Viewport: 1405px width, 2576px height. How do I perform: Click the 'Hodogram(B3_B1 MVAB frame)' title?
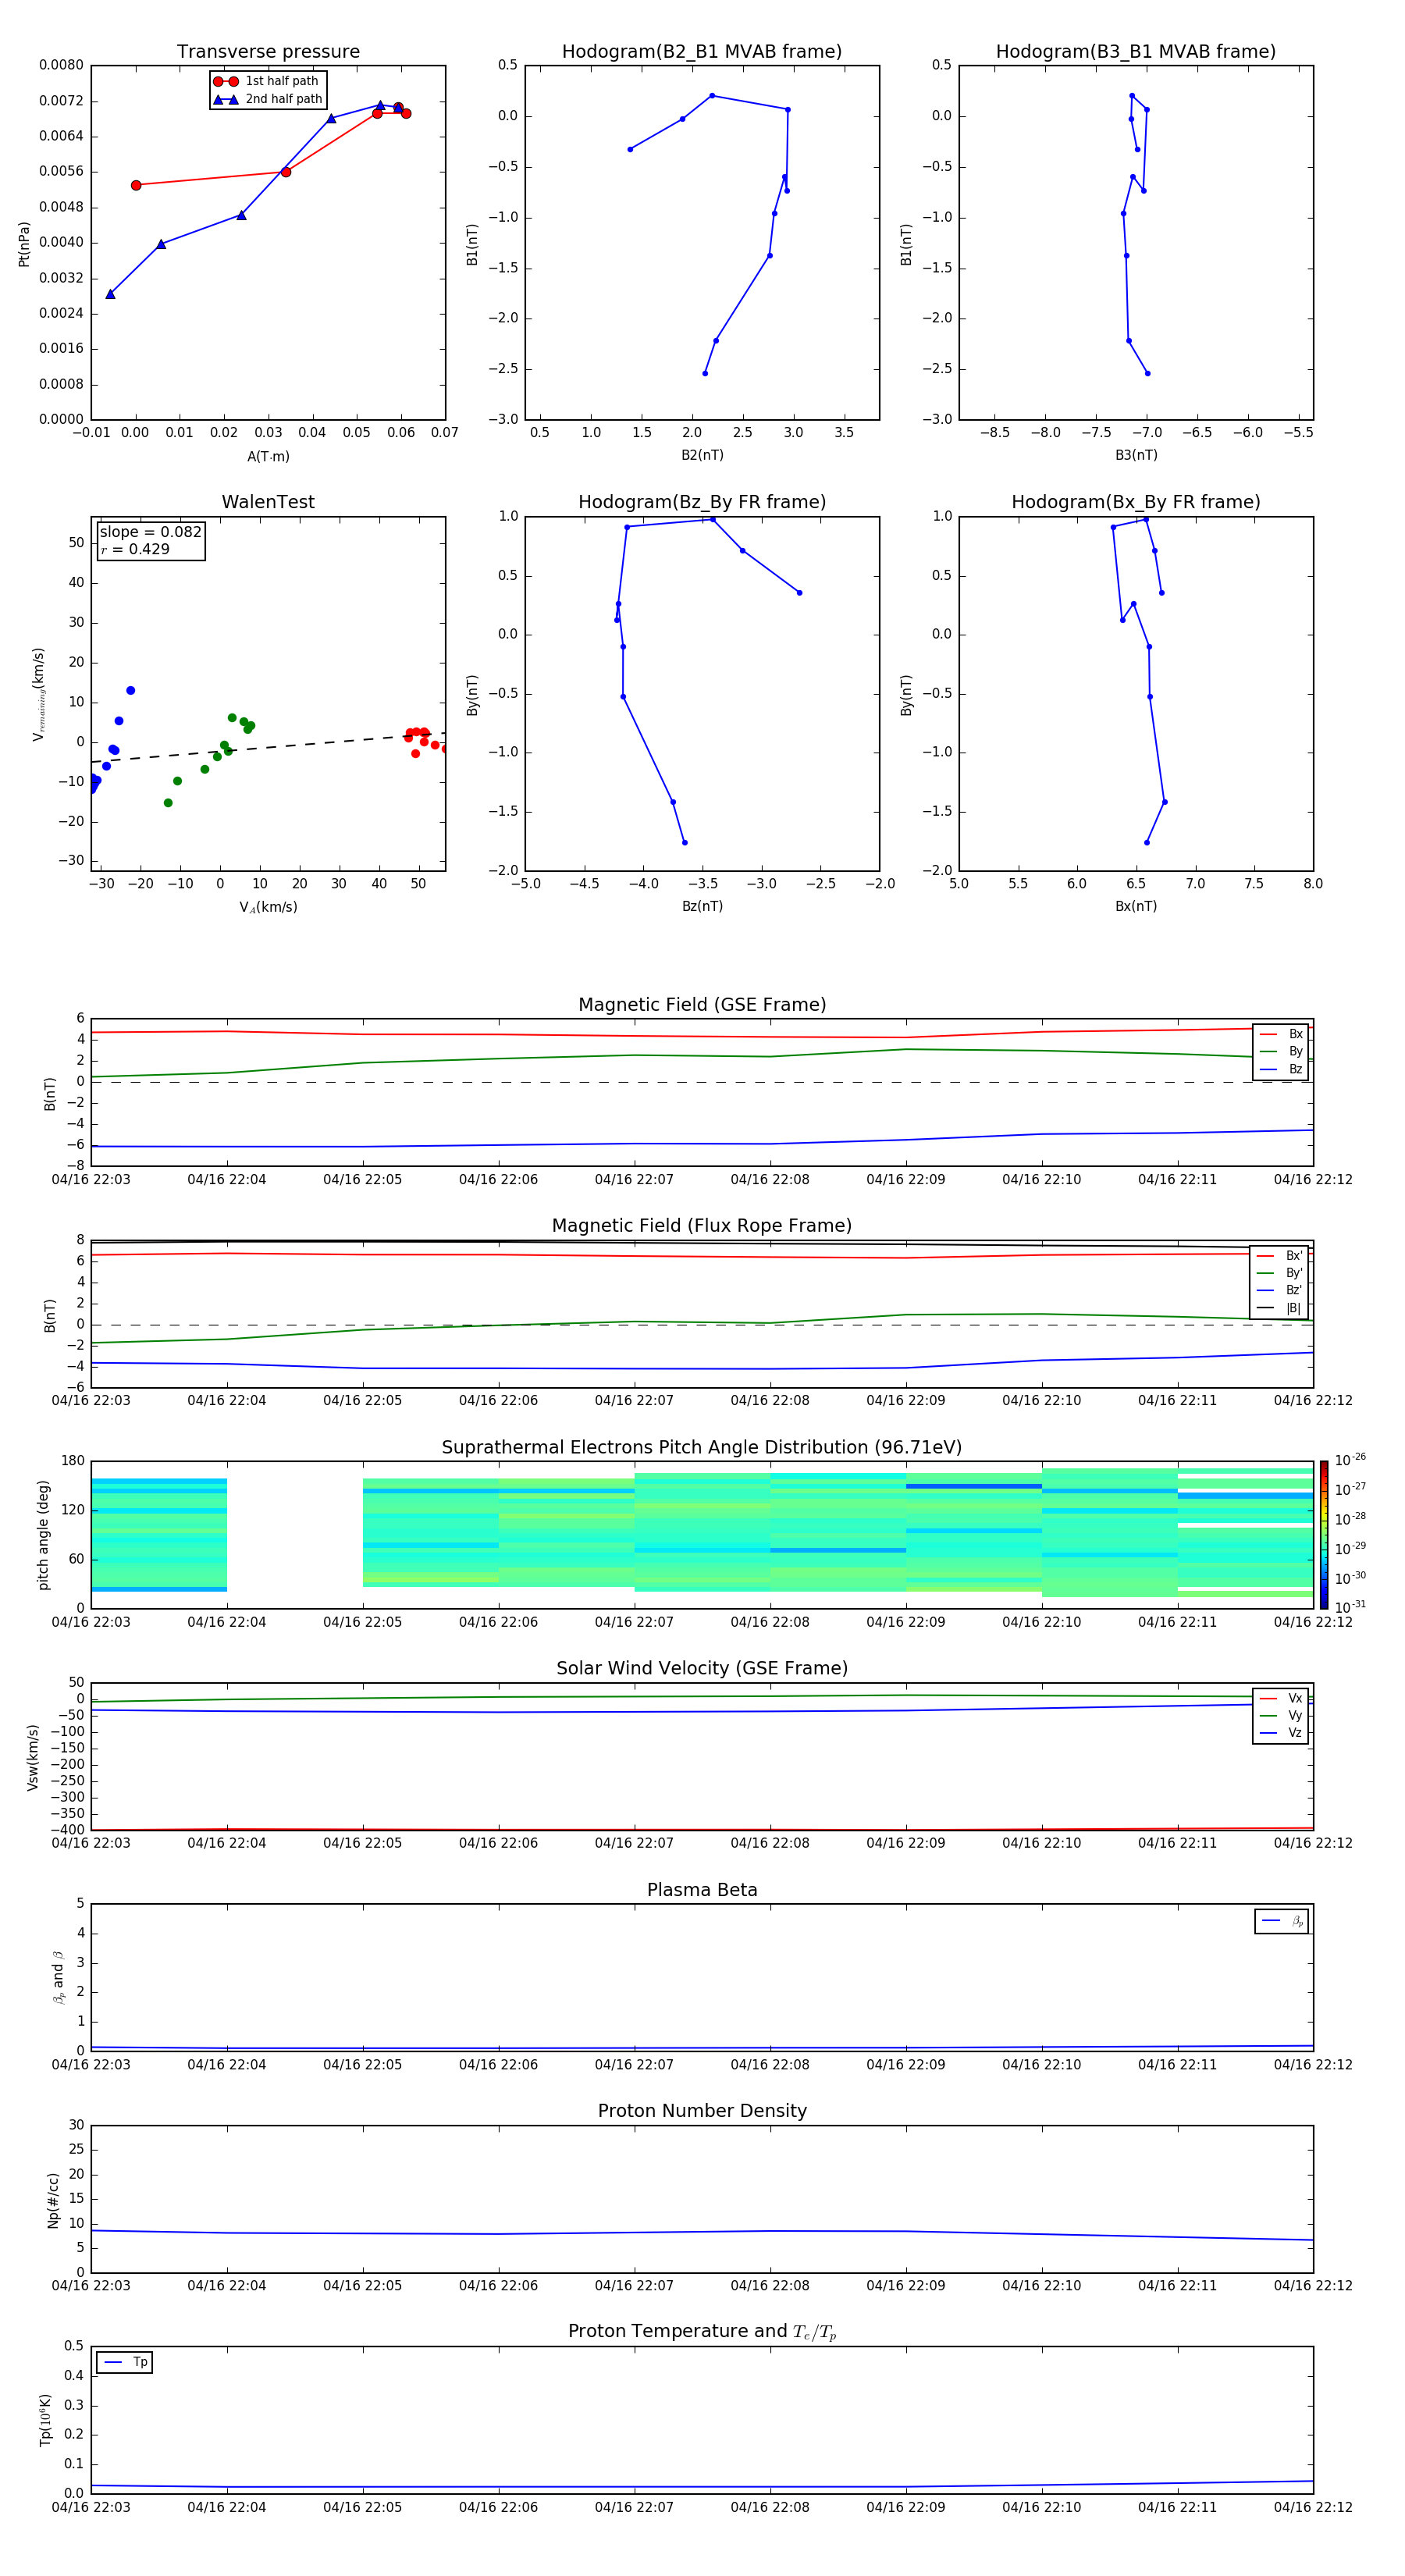(1136, 52)
